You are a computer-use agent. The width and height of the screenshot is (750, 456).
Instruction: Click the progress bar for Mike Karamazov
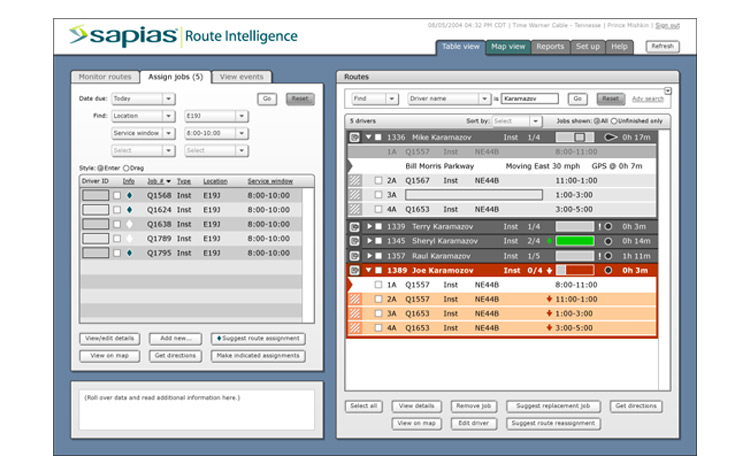(x=575, y=137)
